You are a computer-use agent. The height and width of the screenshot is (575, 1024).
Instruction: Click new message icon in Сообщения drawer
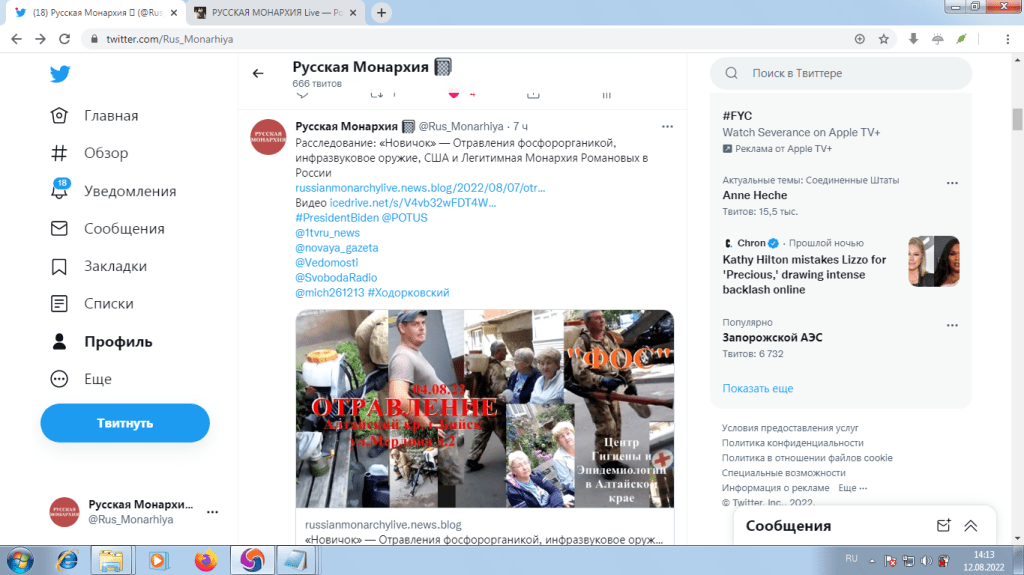click(944, 525)
